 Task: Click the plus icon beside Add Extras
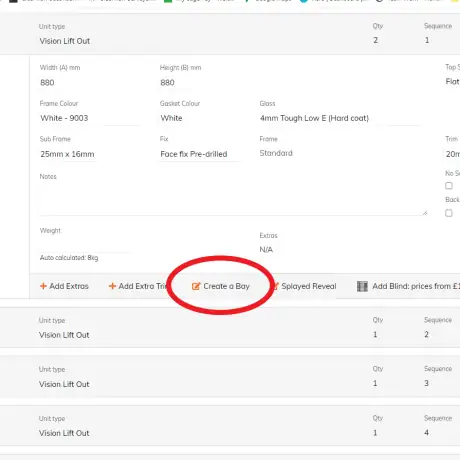tap(43, 286)
